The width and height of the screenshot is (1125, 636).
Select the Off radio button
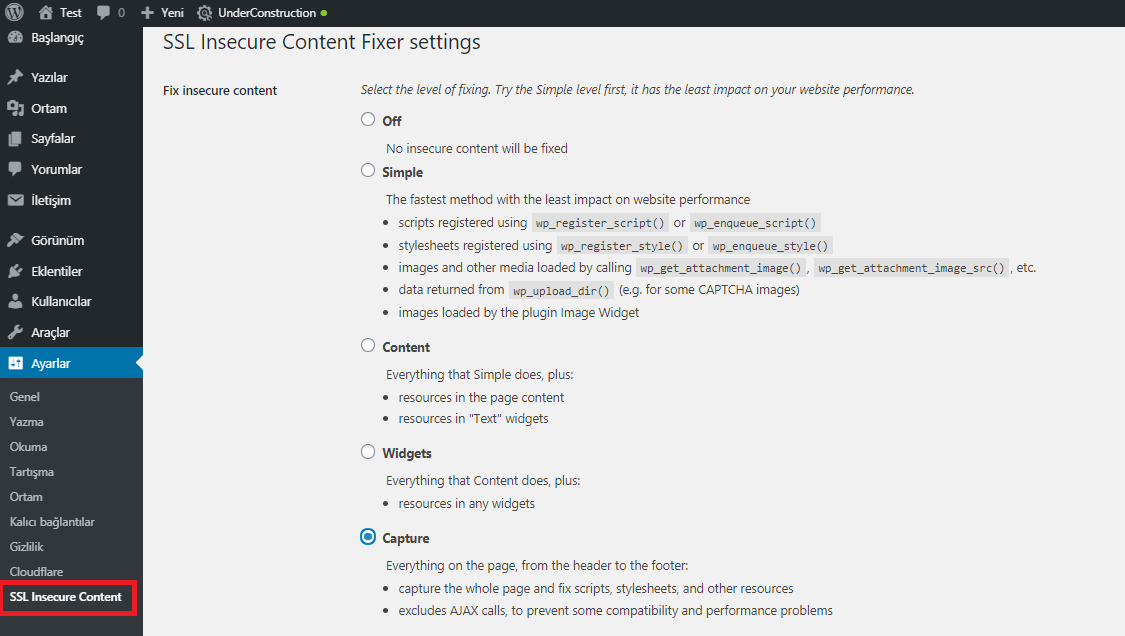click(368, 119)
